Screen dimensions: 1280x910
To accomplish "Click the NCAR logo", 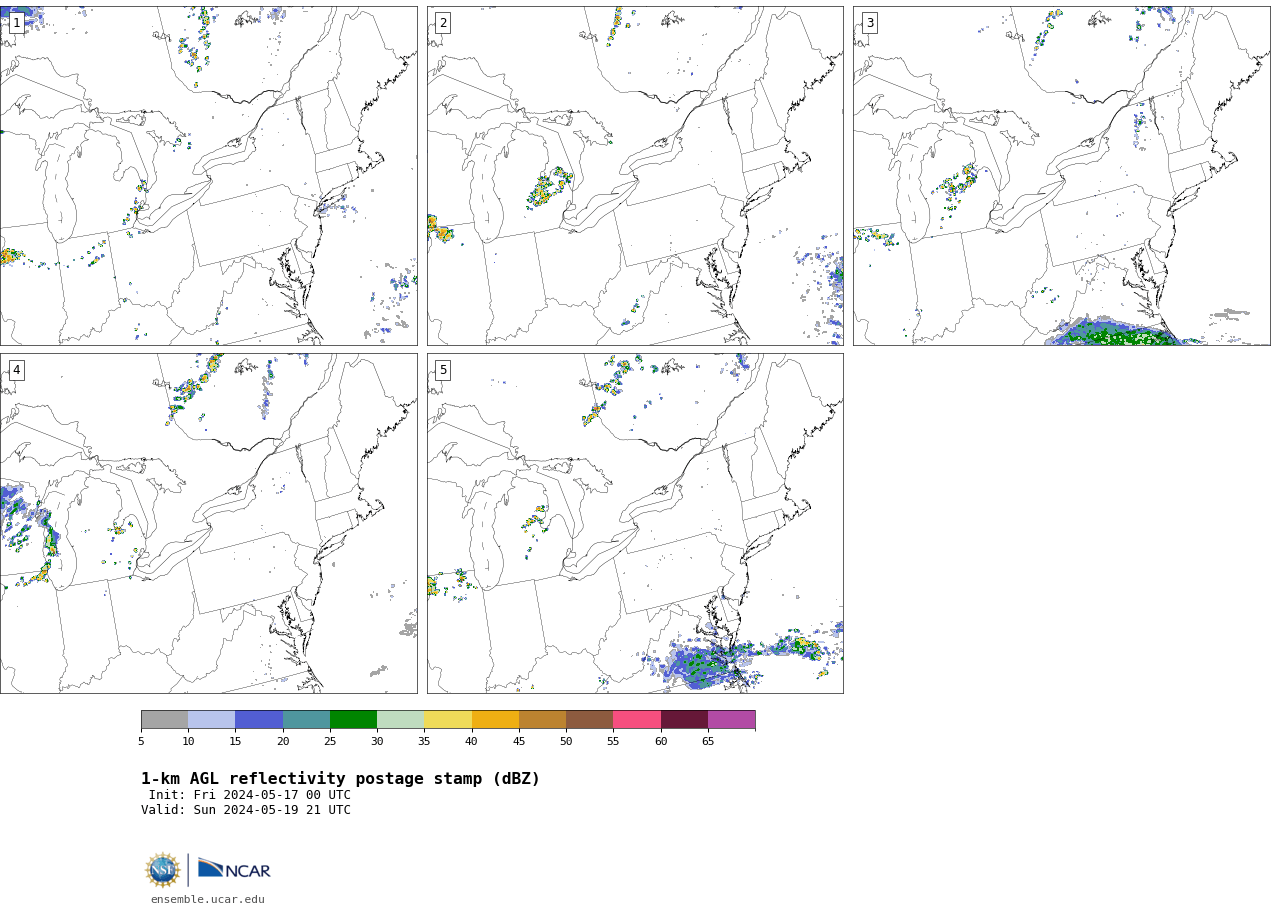I will 234,869.
